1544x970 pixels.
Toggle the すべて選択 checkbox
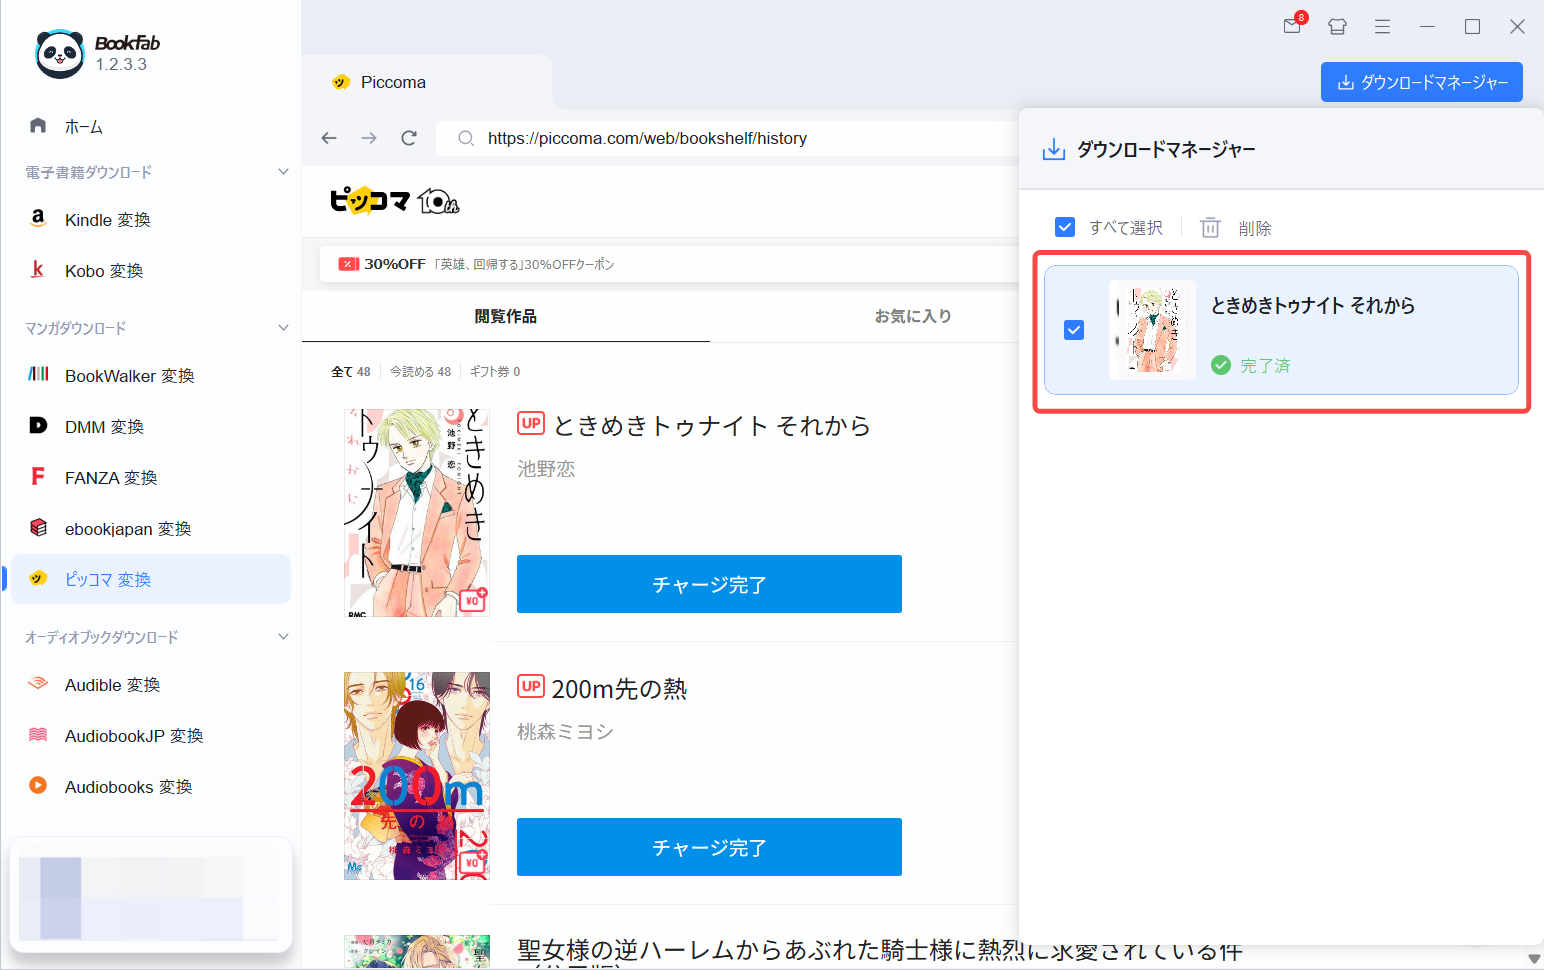coord(1065,227)
